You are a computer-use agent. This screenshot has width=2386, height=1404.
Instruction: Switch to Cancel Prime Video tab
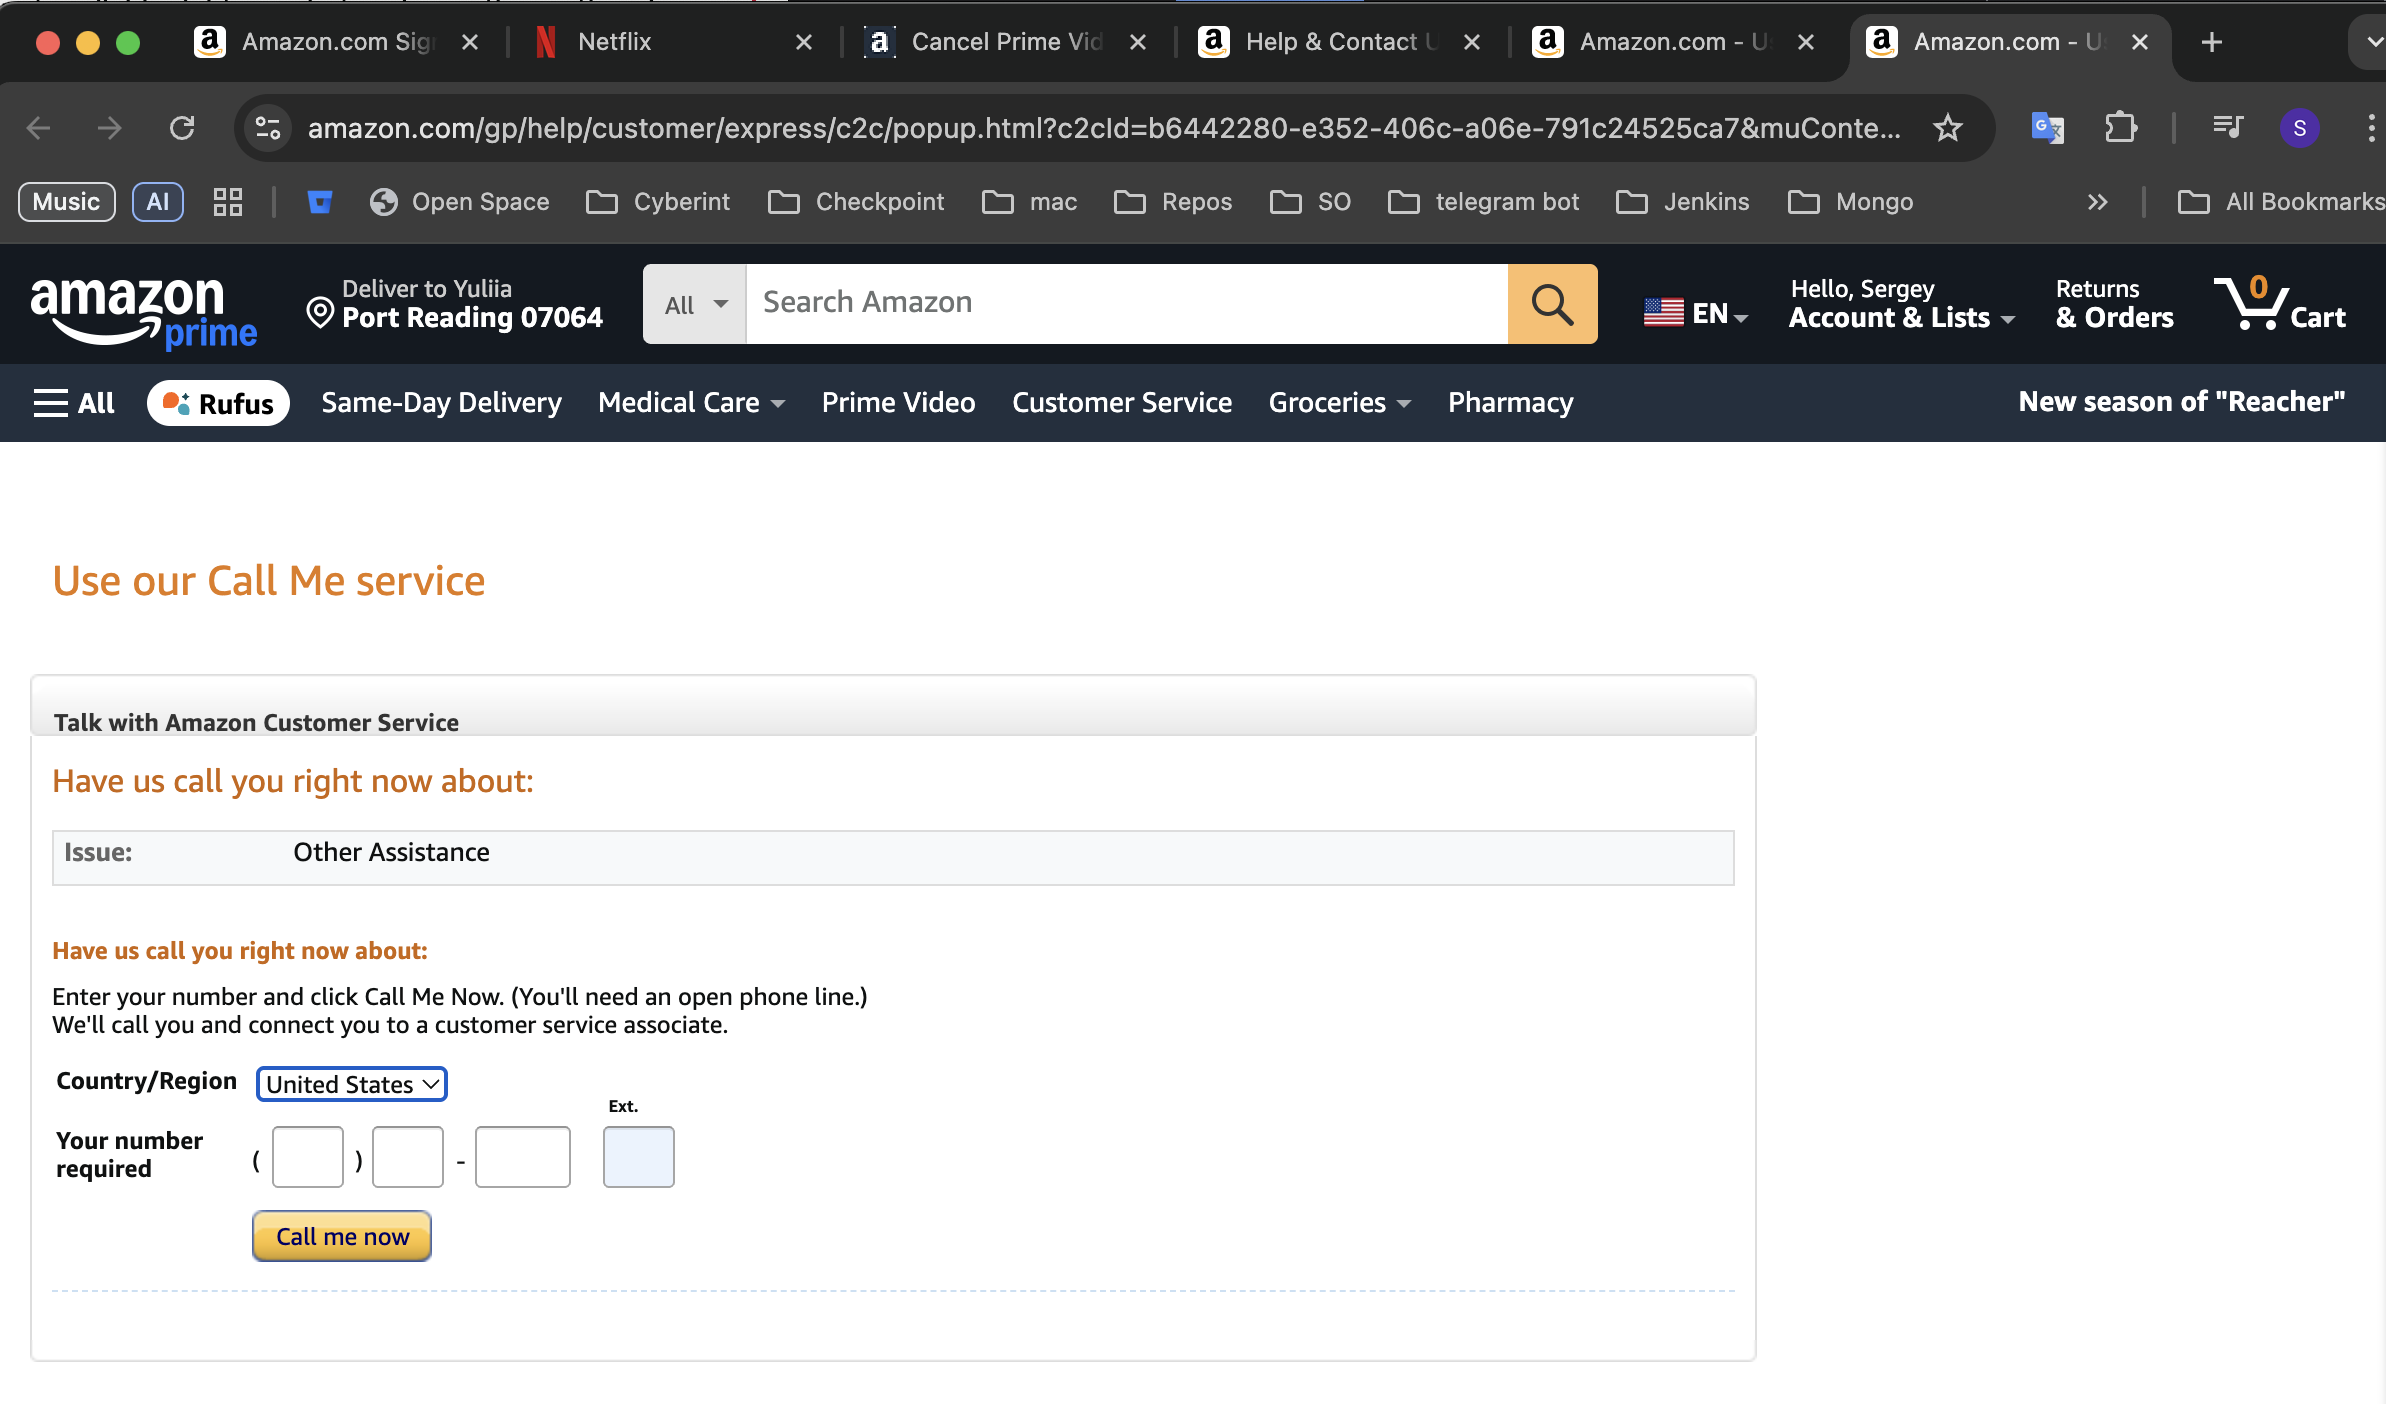tap(1005, 42)
